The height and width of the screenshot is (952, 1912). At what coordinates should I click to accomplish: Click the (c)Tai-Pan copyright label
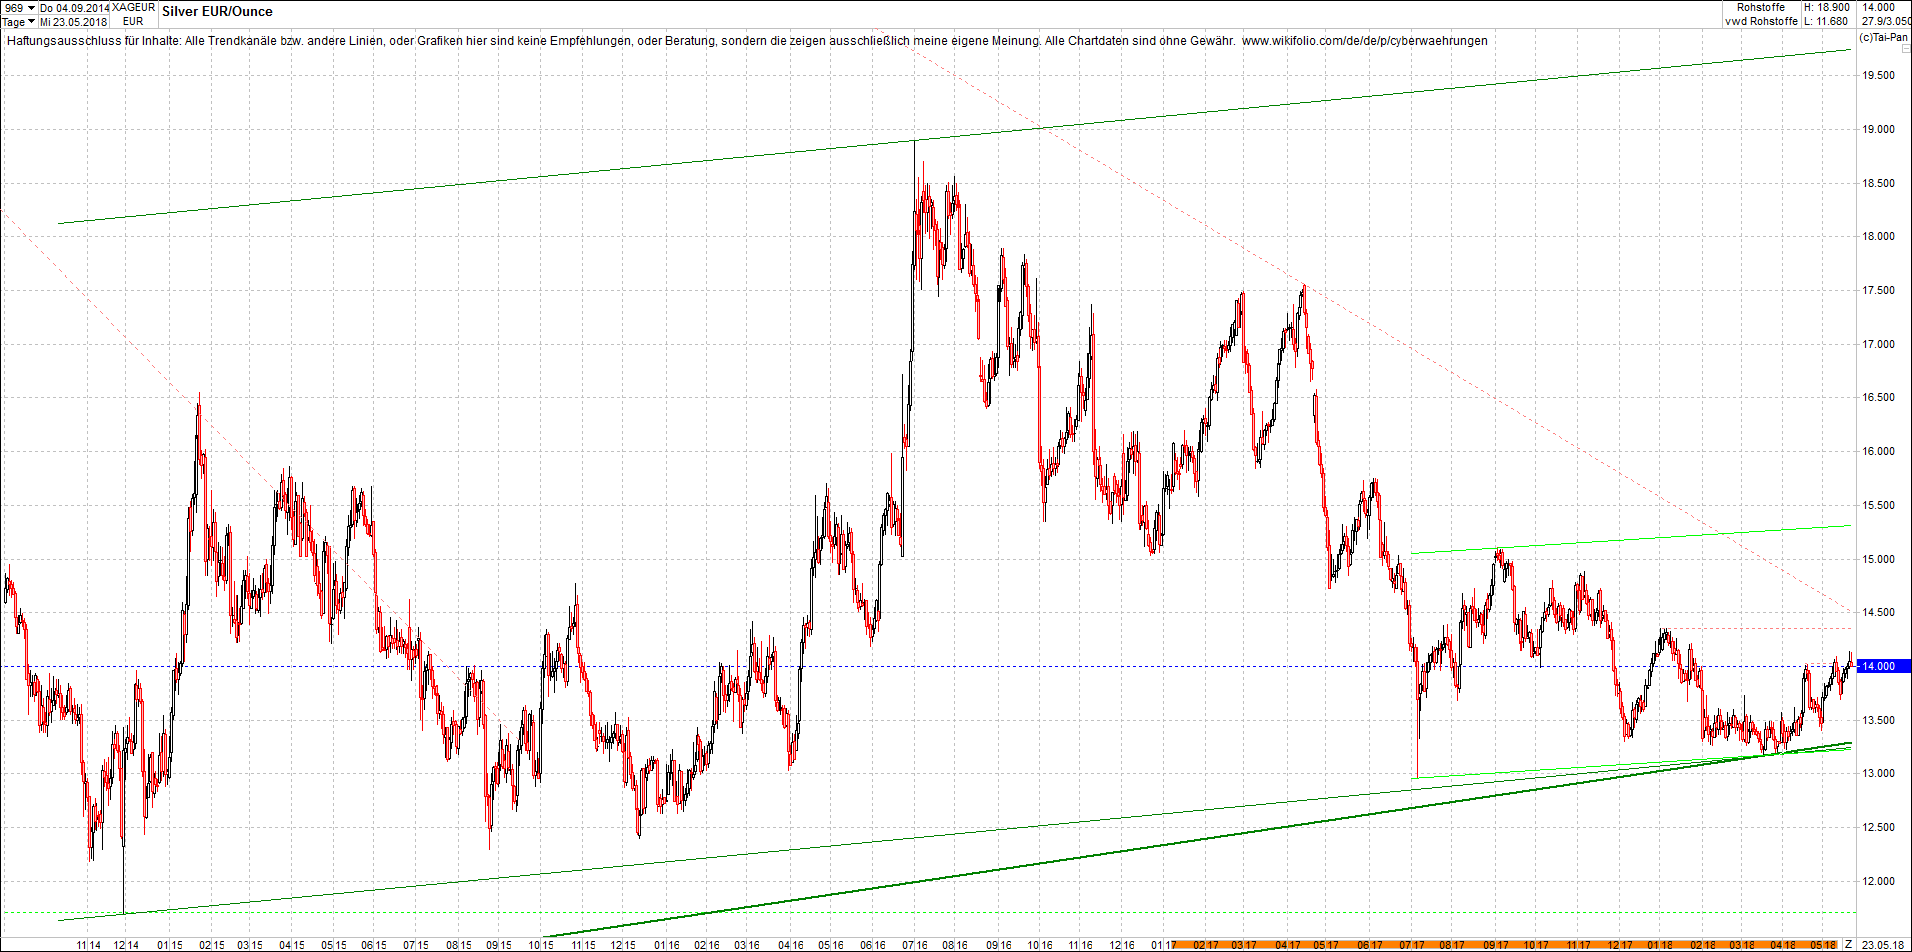pyautogui.click(x=1883, y=38)
